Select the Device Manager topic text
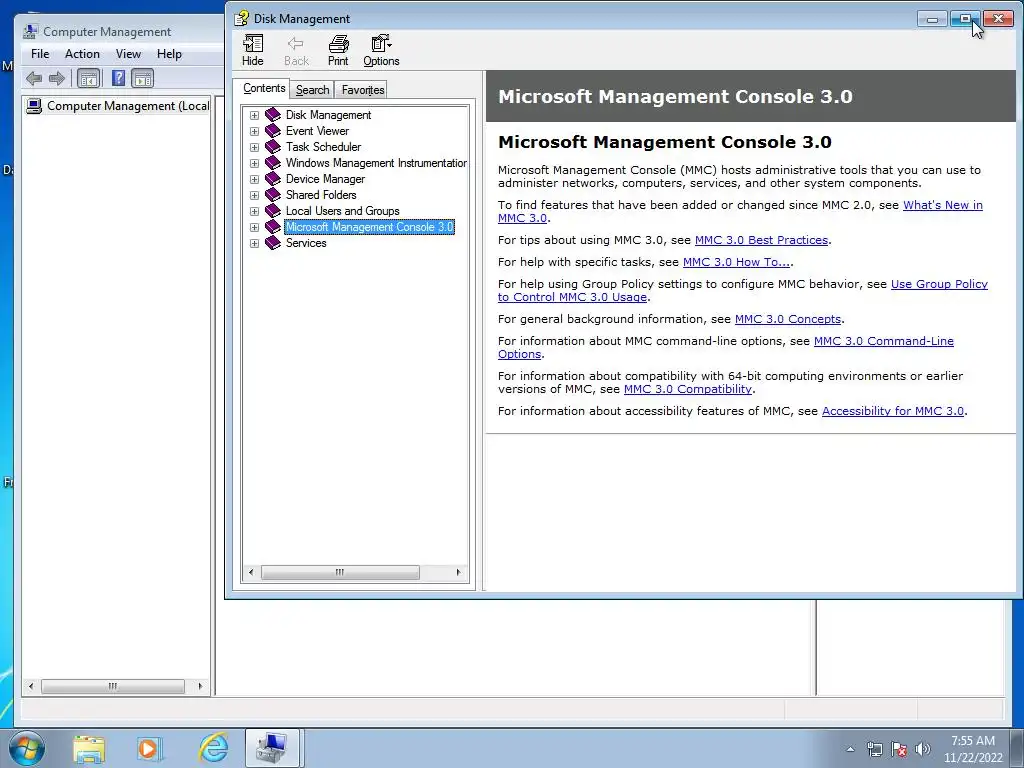Image resolution: width=1024 pixels, height=768 pixels. (x=325, y=179)
